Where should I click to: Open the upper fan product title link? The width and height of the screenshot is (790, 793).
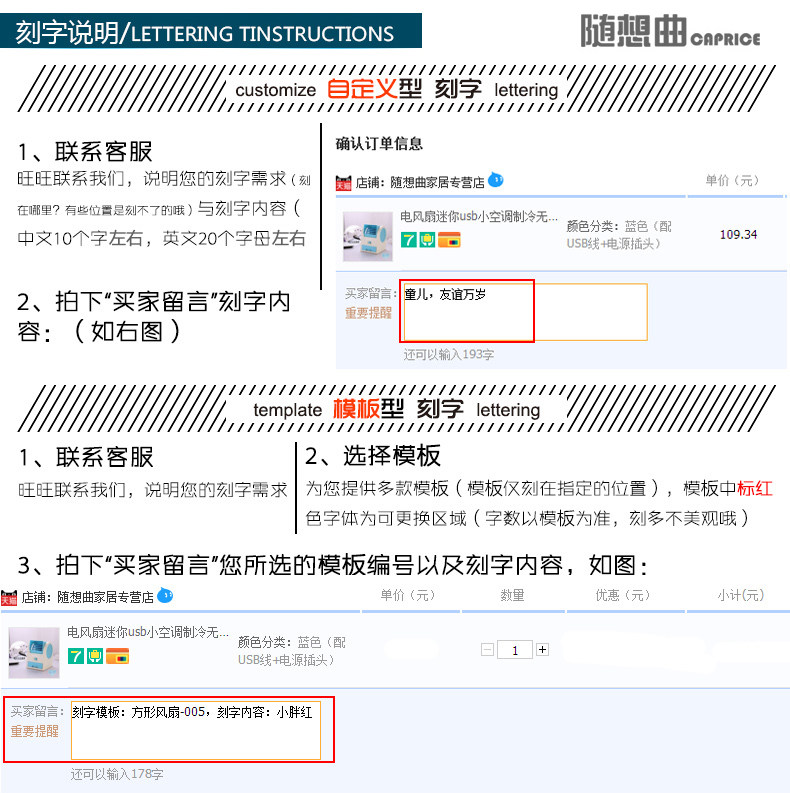478,216
